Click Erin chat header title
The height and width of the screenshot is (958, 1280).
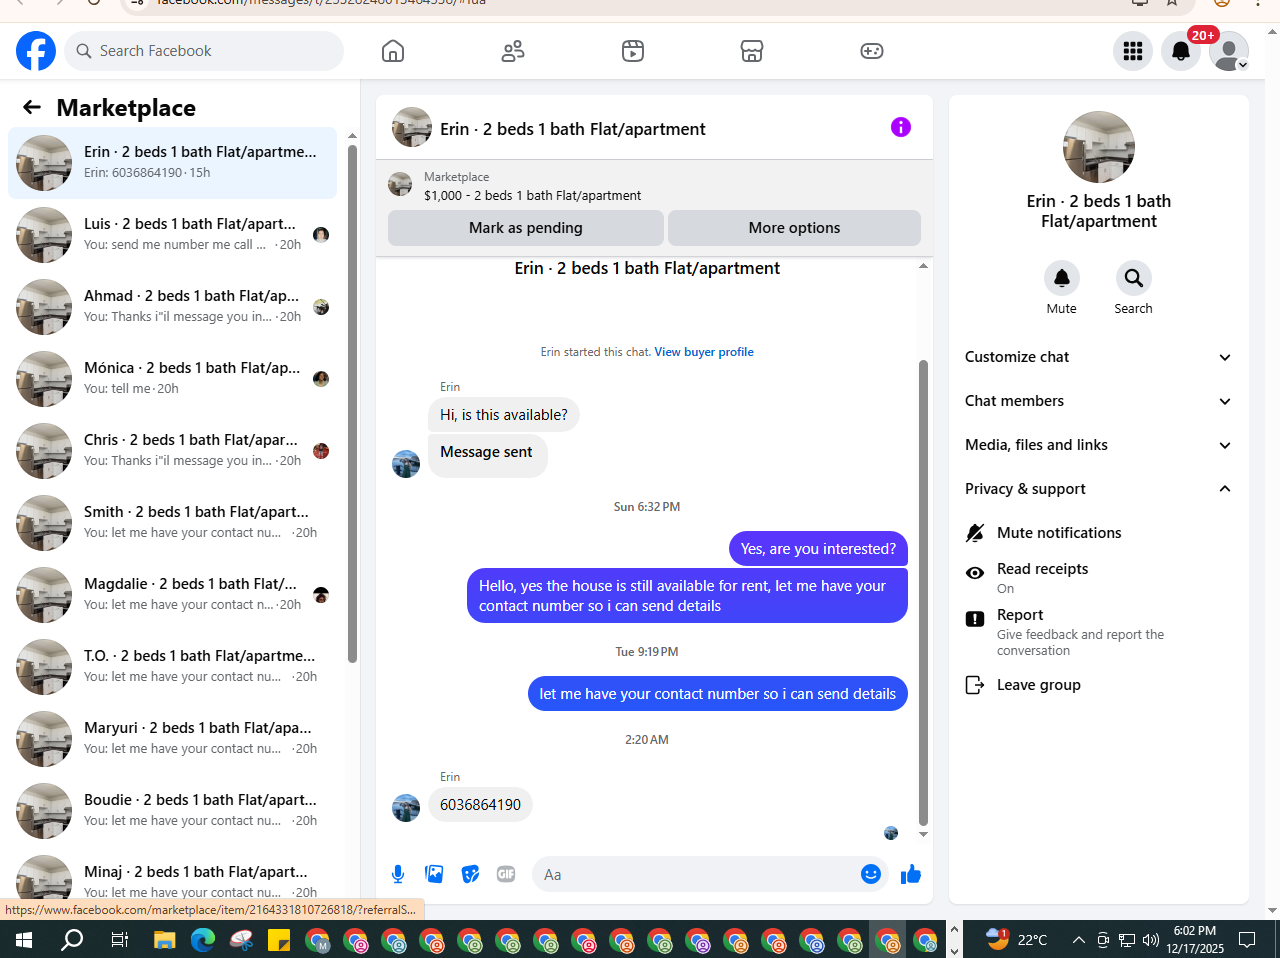[573, 129]
